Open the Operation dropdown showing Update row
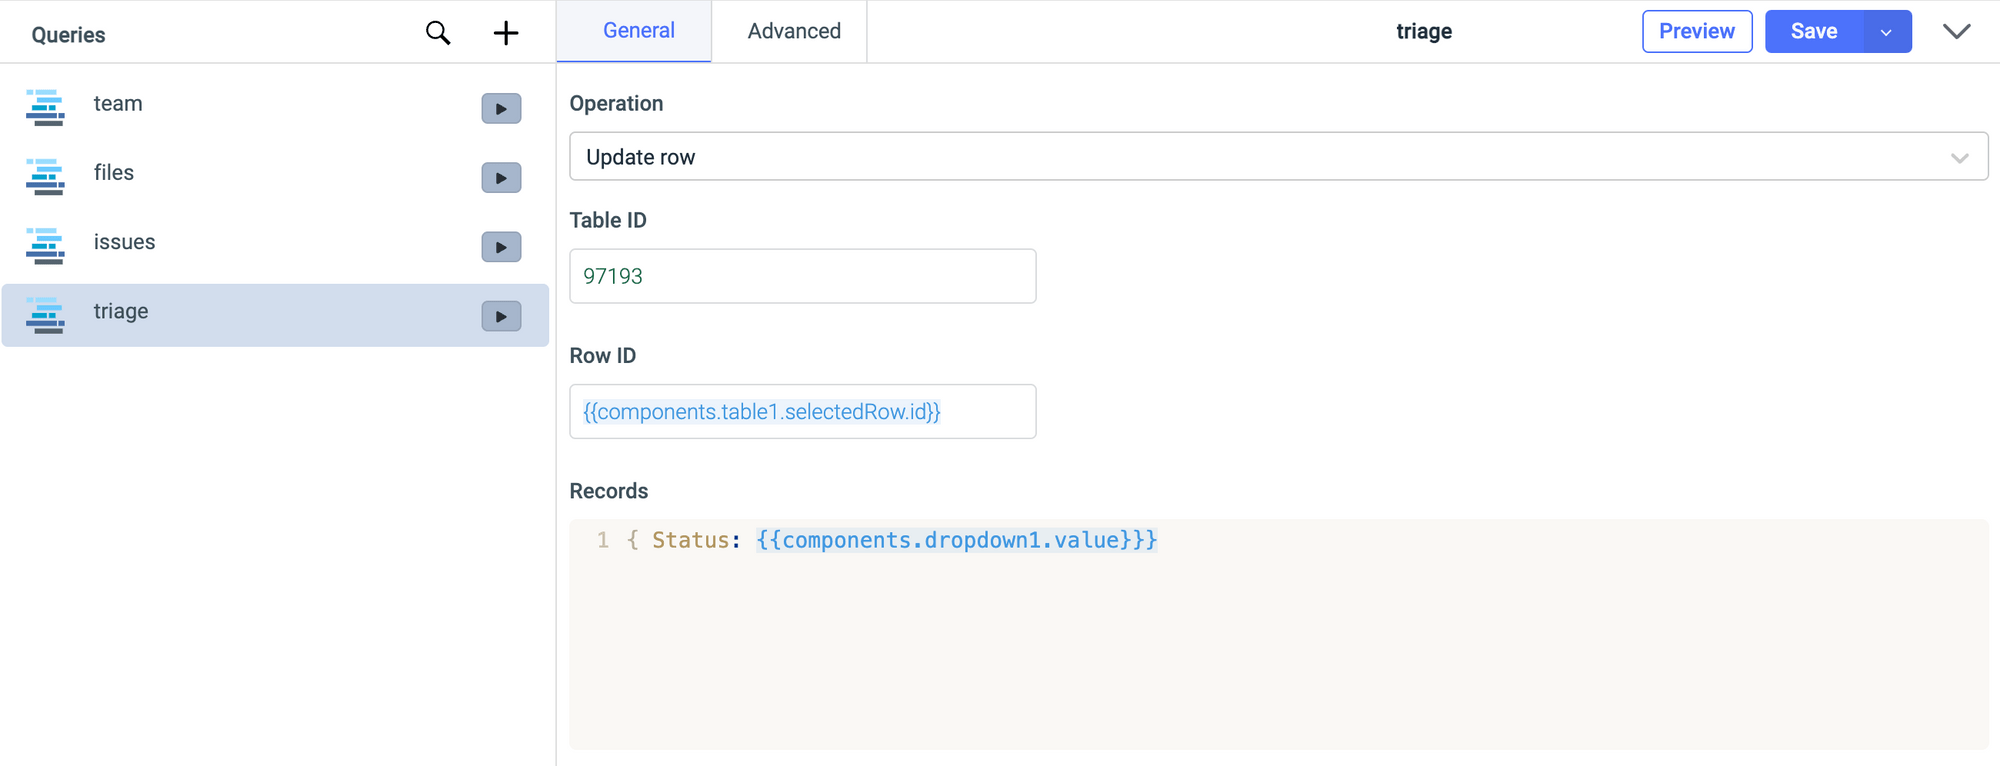The height and width of the screenshot is (766, 2000). [1278, 157]
